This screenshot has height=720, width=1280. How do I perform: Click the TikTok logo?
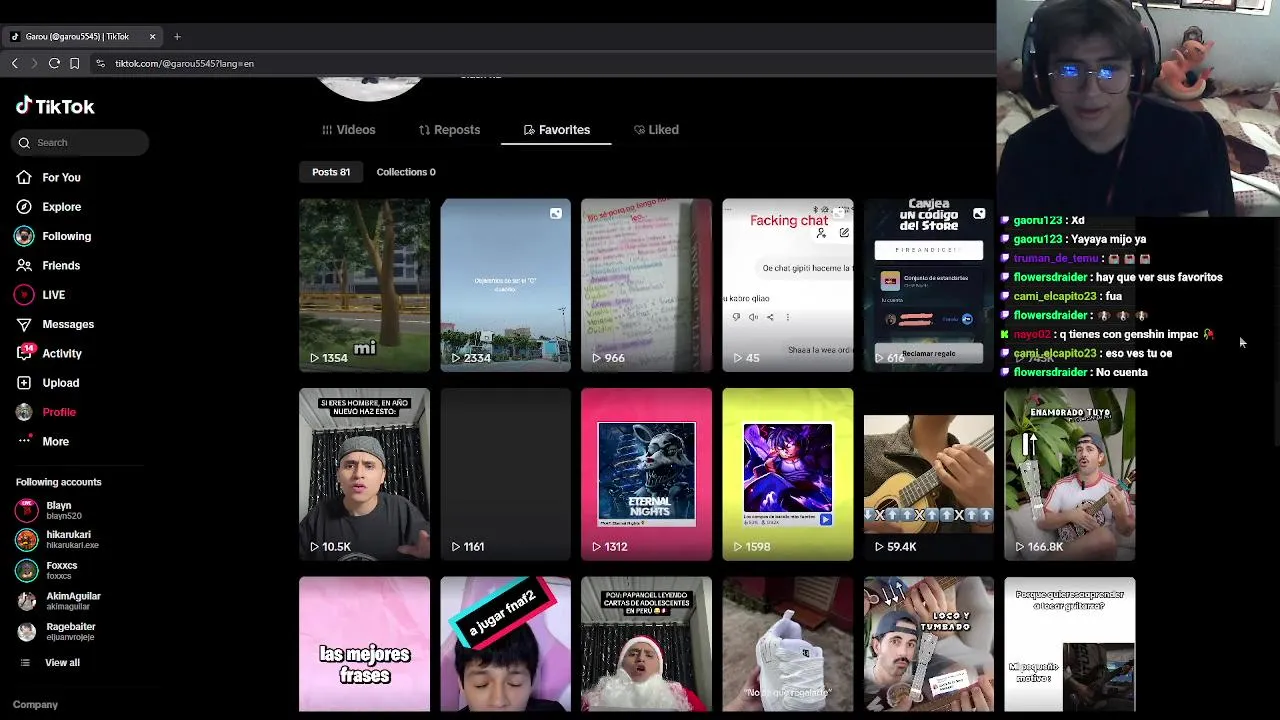55,106
